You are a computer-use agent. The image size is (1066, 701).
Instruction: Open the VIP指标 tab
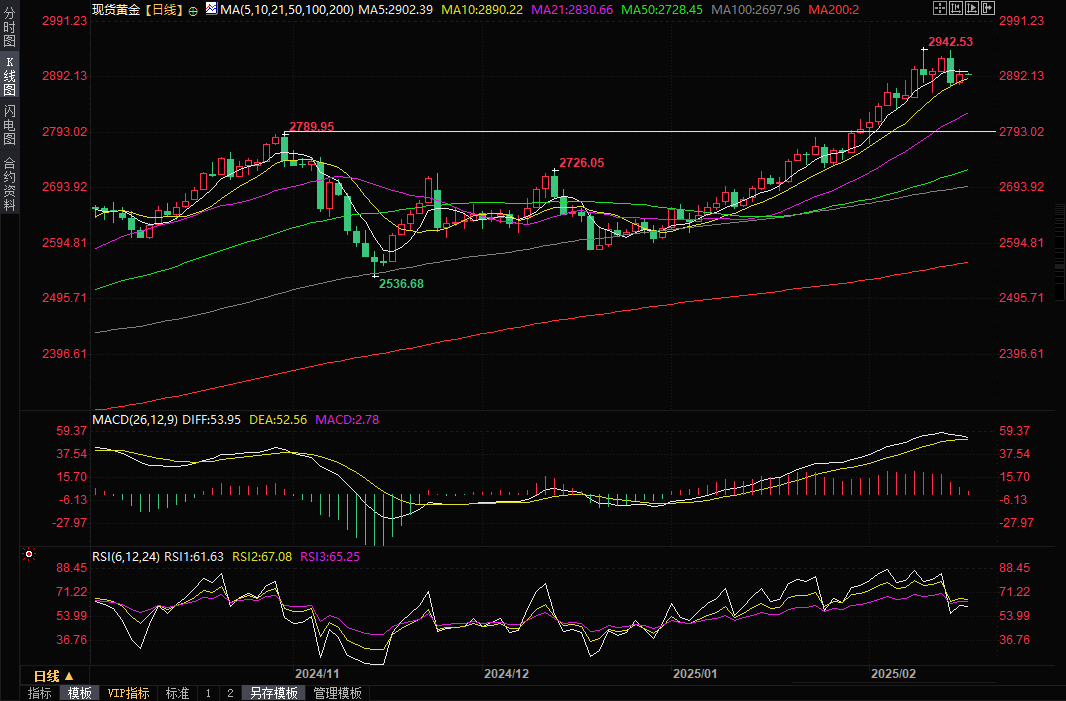pyautogui.click(x=128, y=693)
